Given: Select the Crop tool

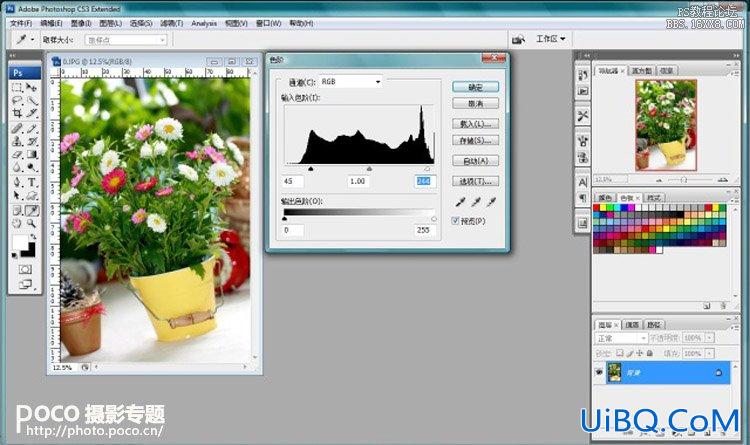Looking at the screenshot, I should [x=17, y=113].
